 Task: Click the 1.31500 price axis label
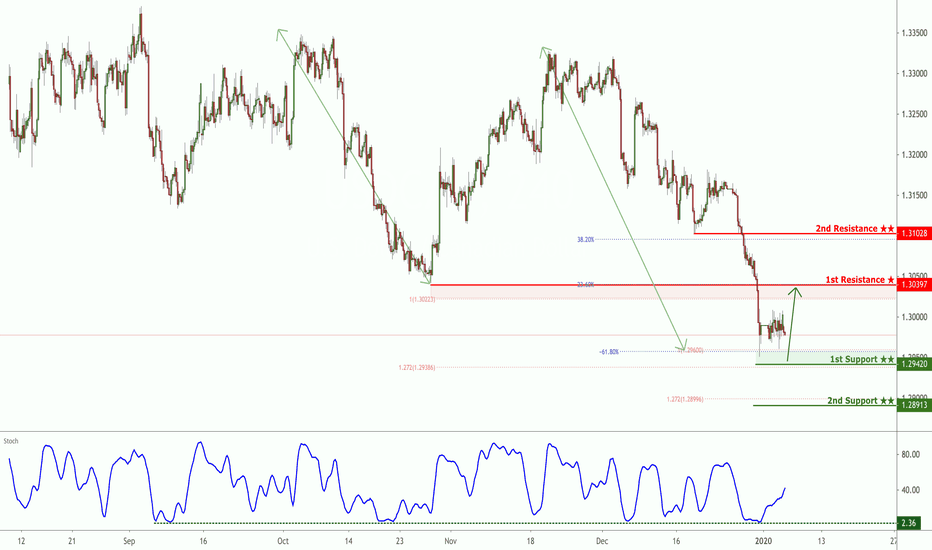tap(914, 195)
